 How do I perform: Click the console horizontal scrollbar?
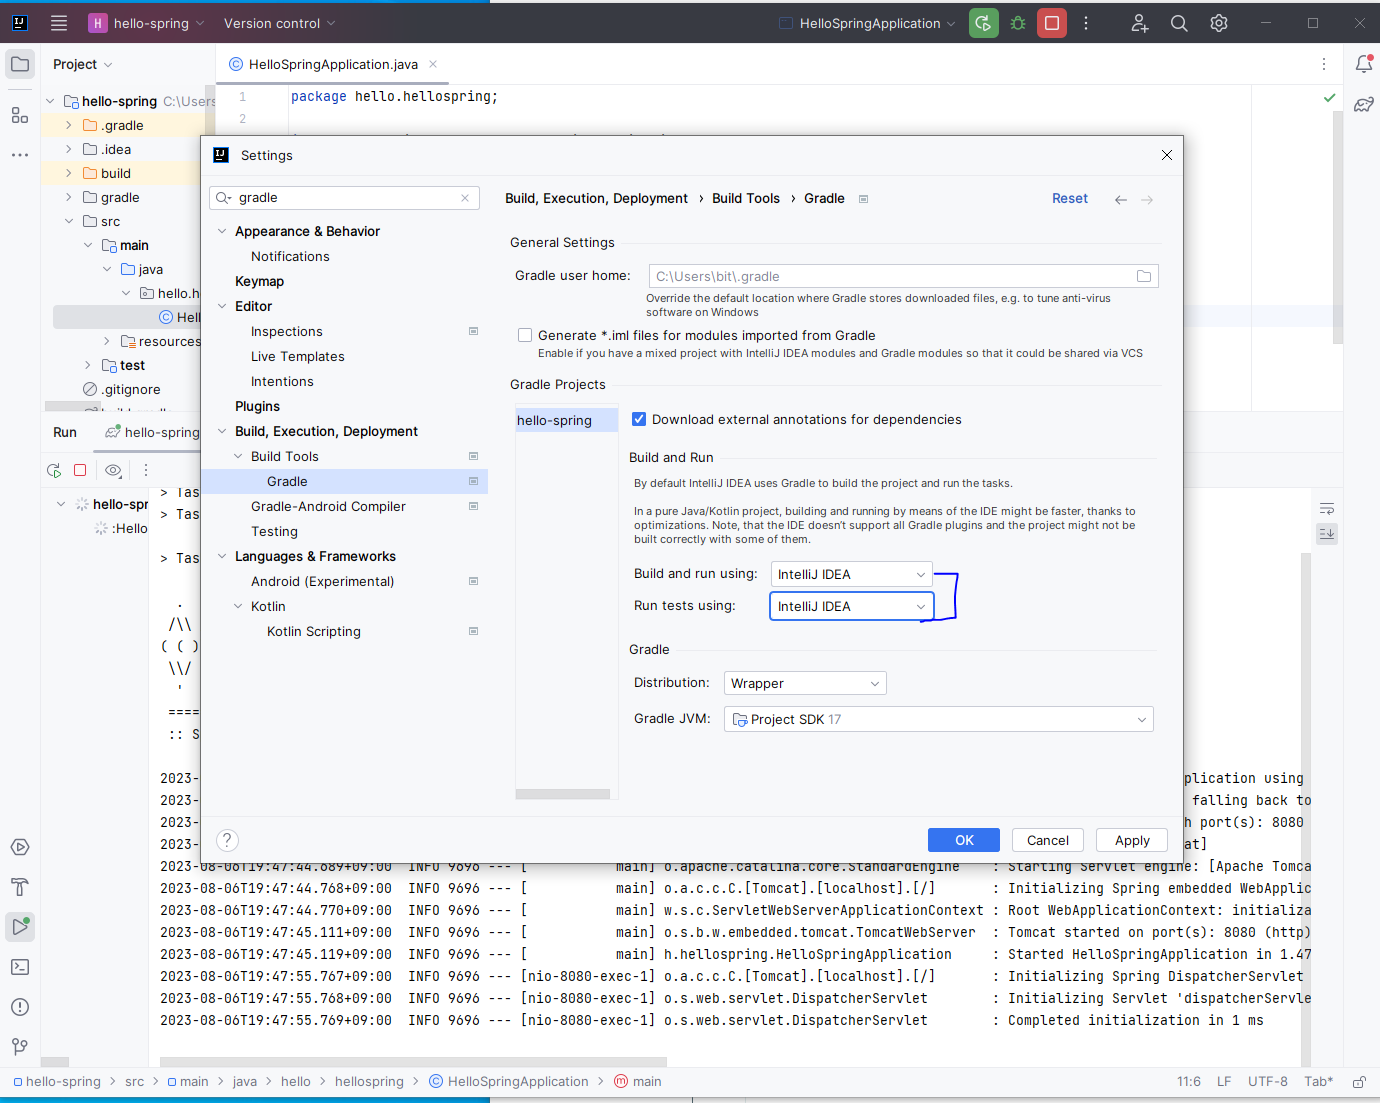[x=413, y=1062]
